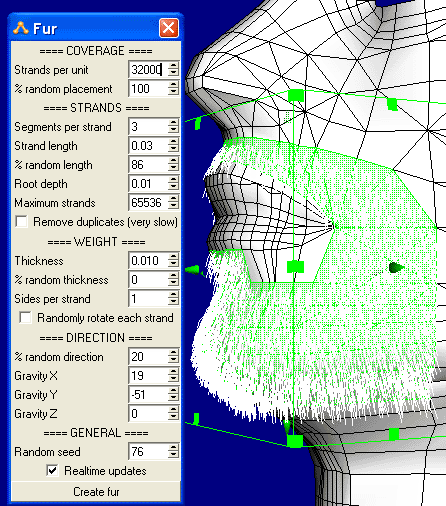Viewport: 446px width, 506px height.
Task: Adjust Strand length spinner arrows
Action: tap(173, 146)
